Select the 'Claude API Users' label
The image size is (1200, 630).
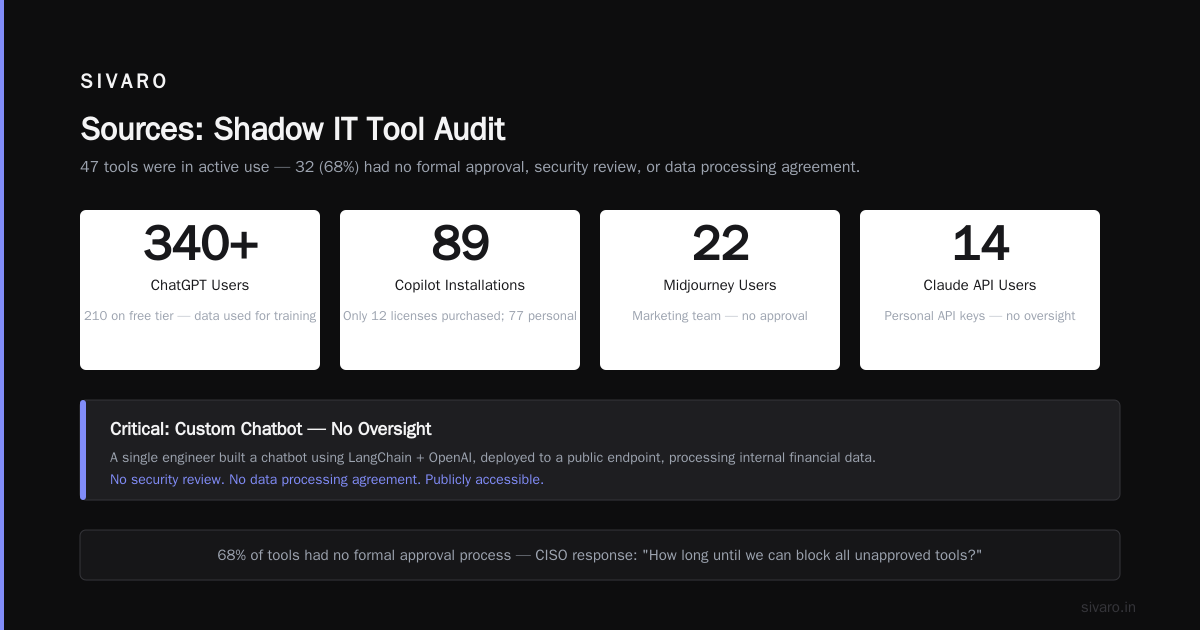(980, 285)
